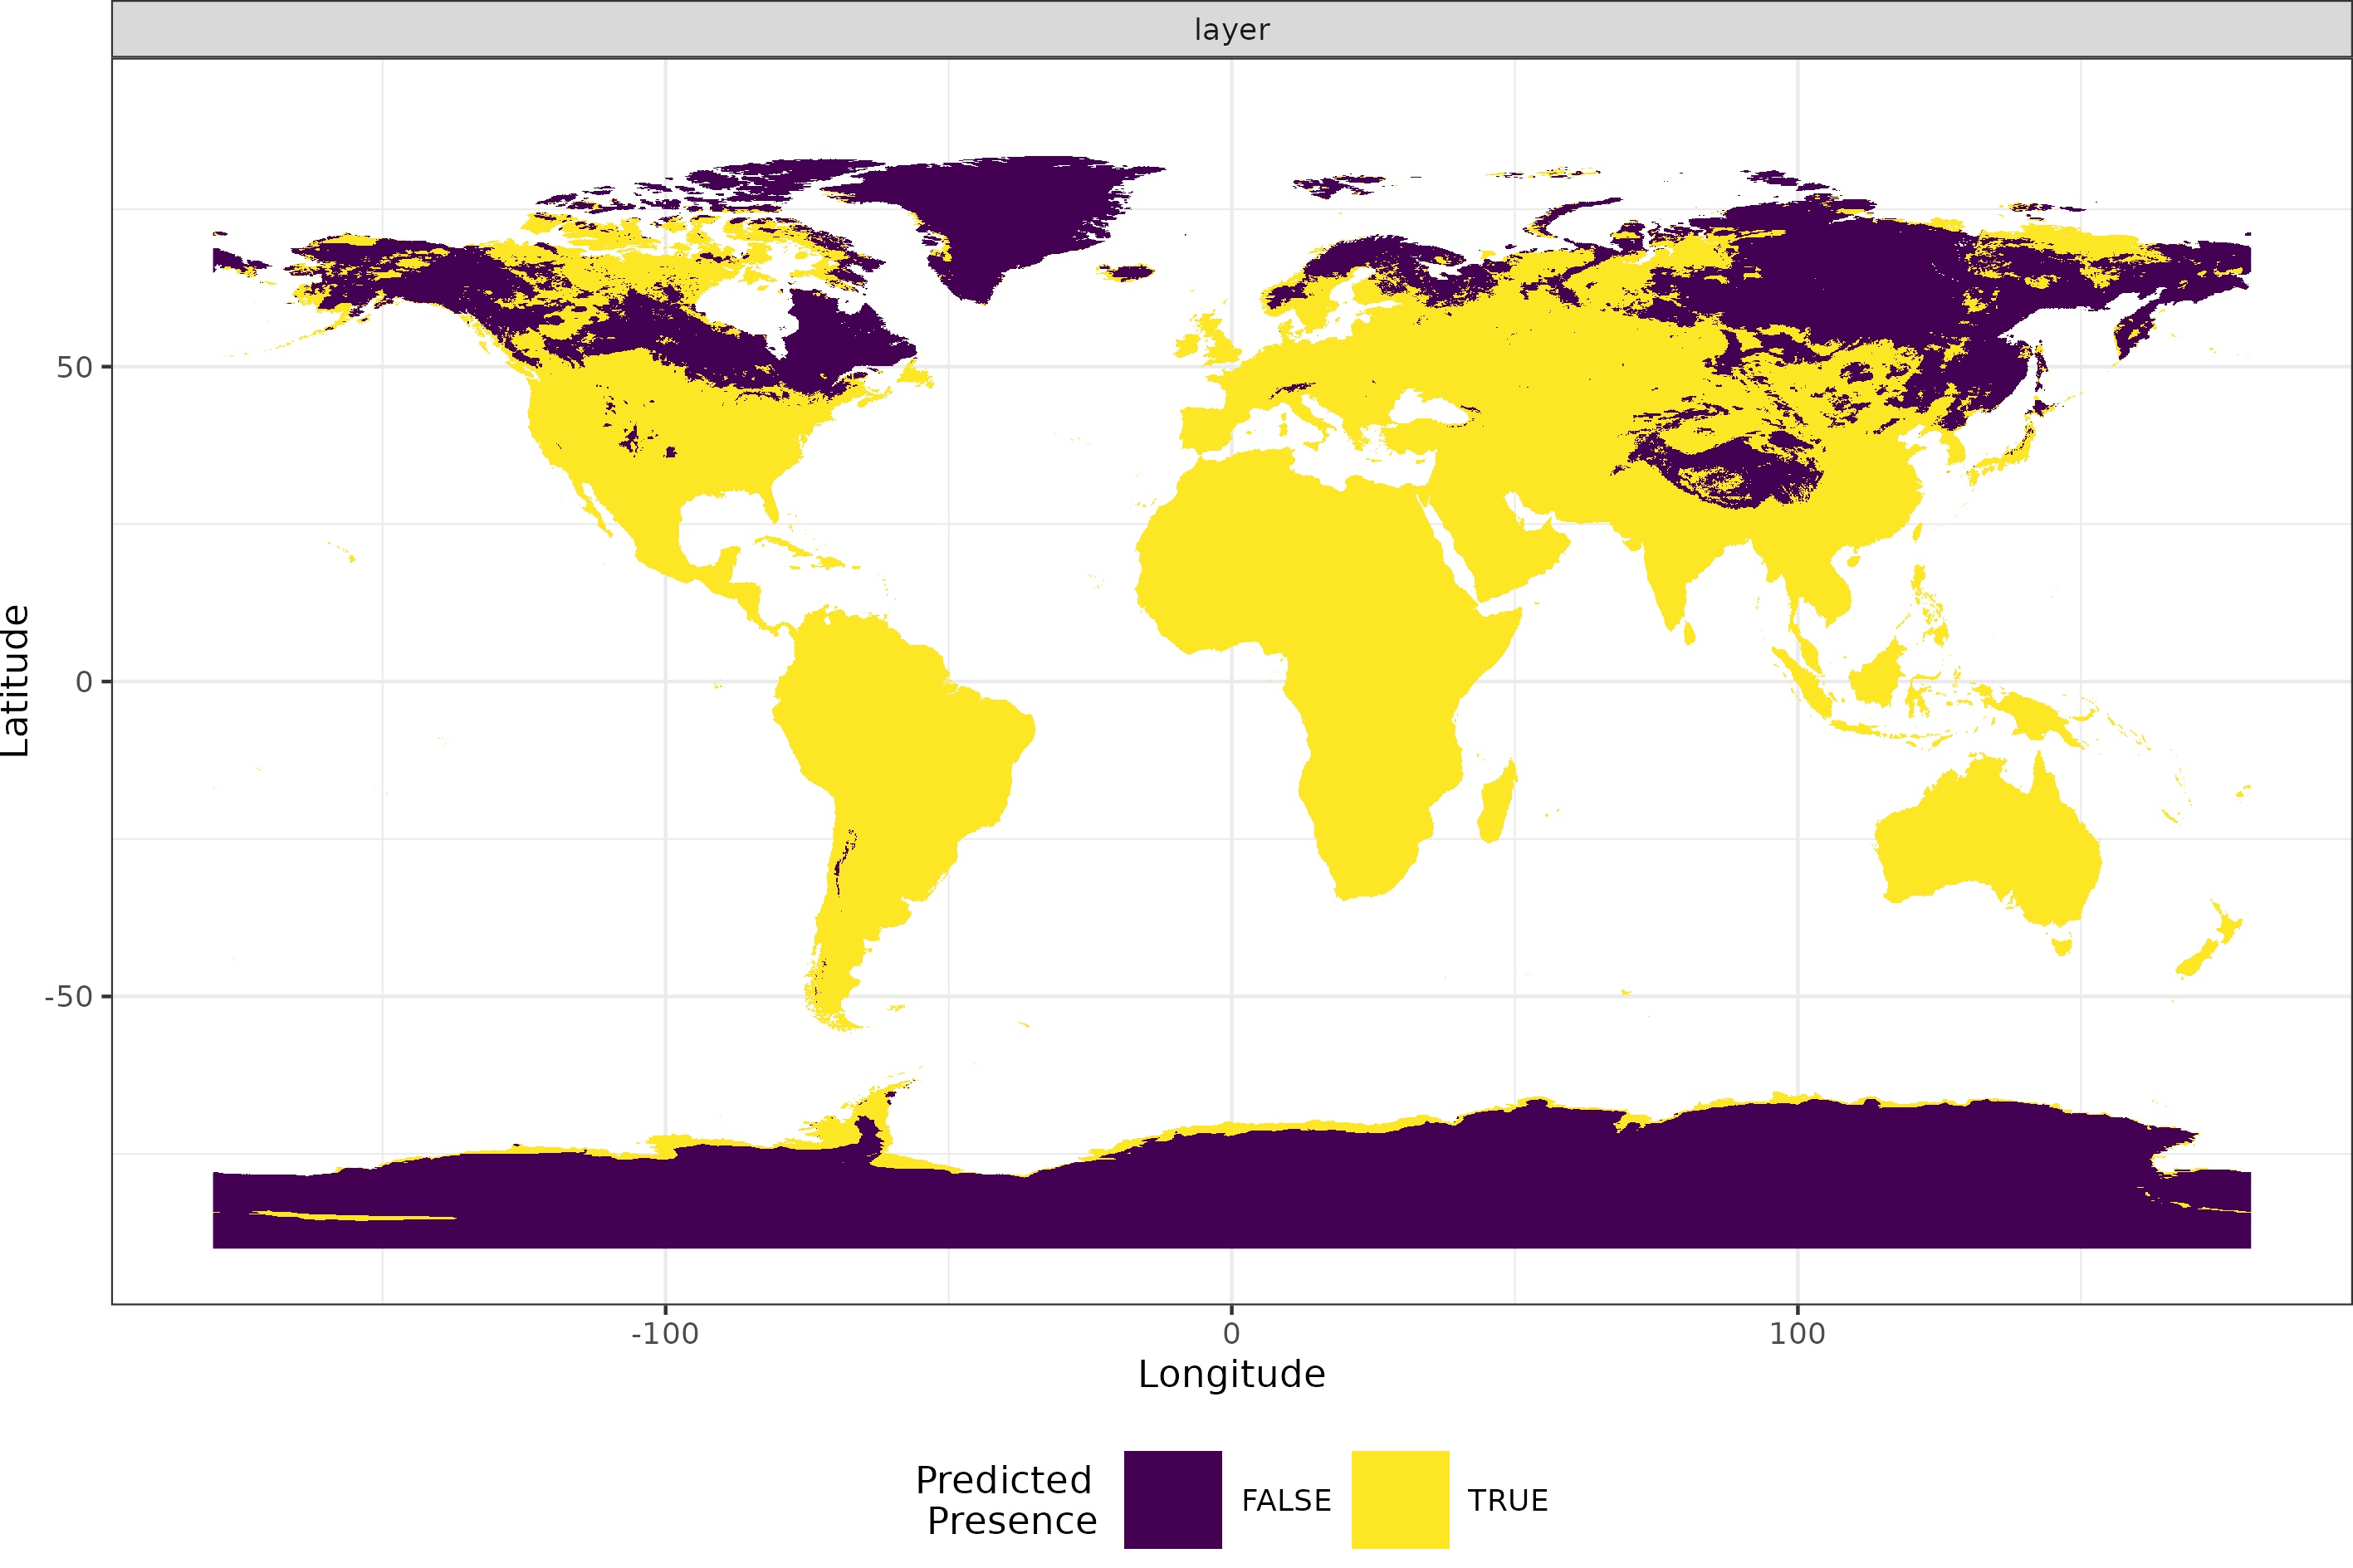Click the 'Longitude' axis title
The width and height of the screenshot is (2353, 1568).
point(1231,1375)
